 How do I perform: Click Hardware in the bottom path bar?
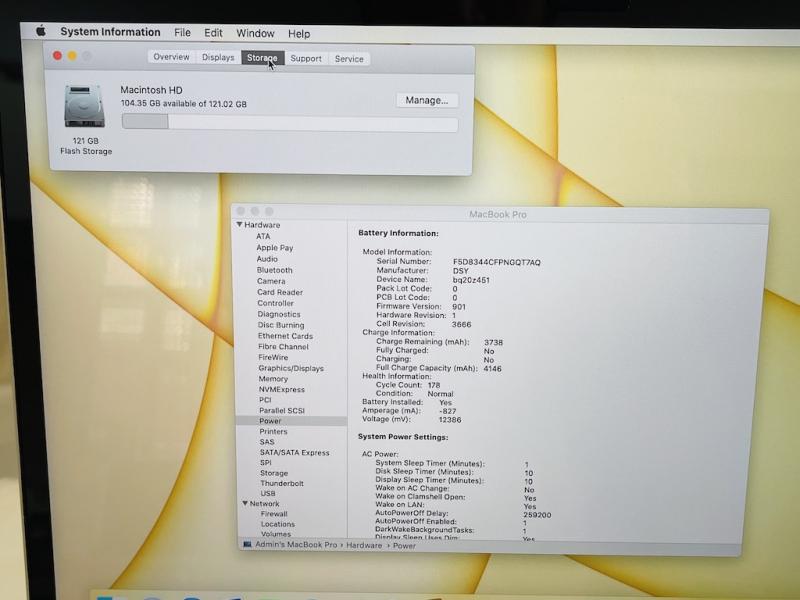tap(364, 545)
